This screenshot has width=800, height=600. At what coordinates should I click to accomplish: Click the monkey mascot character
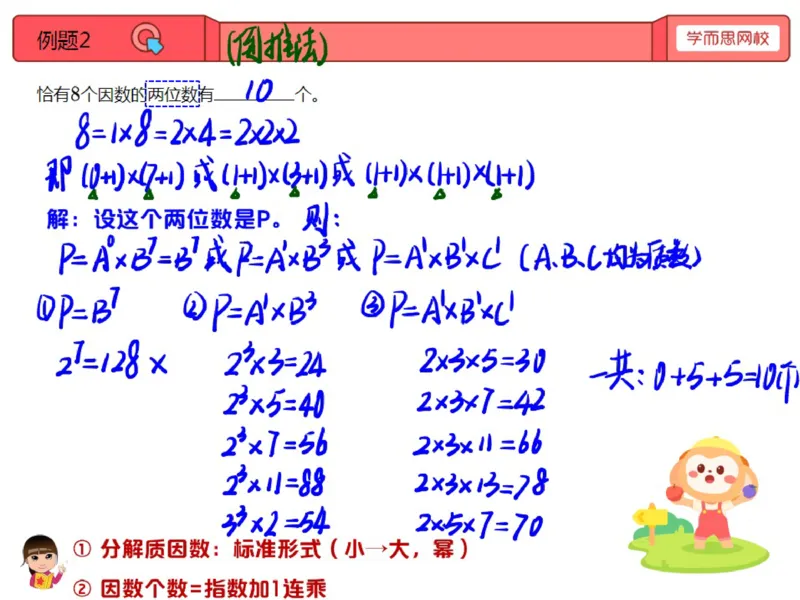(x=713, y=494)
